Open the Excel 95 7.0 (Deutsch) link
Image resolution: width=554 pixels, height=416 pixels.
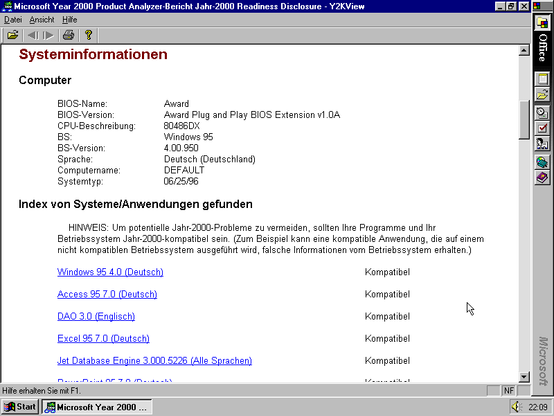[x=103, y=339]
